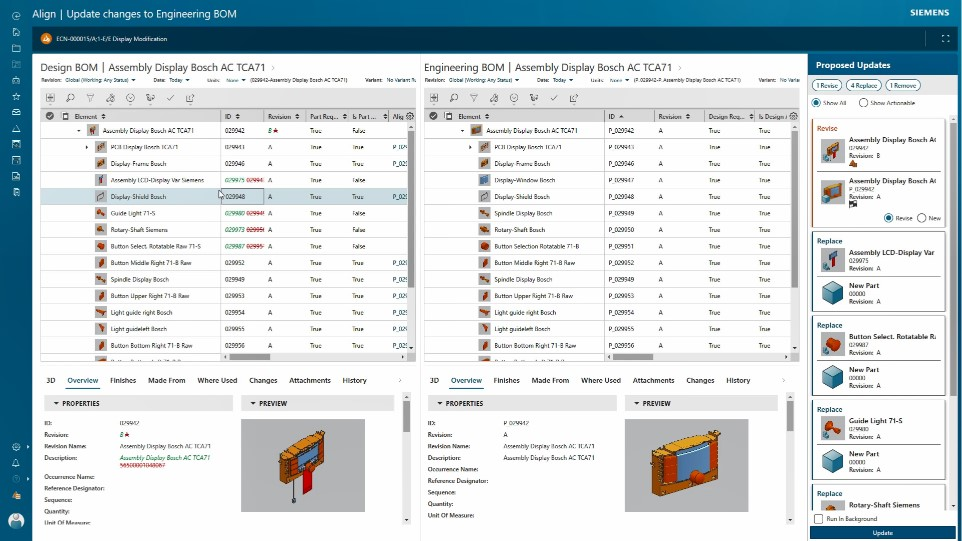962x541 pixels.
Task: Click the checkmark icon in Engineering BOM toolbar
Action: tap(554, 98)
